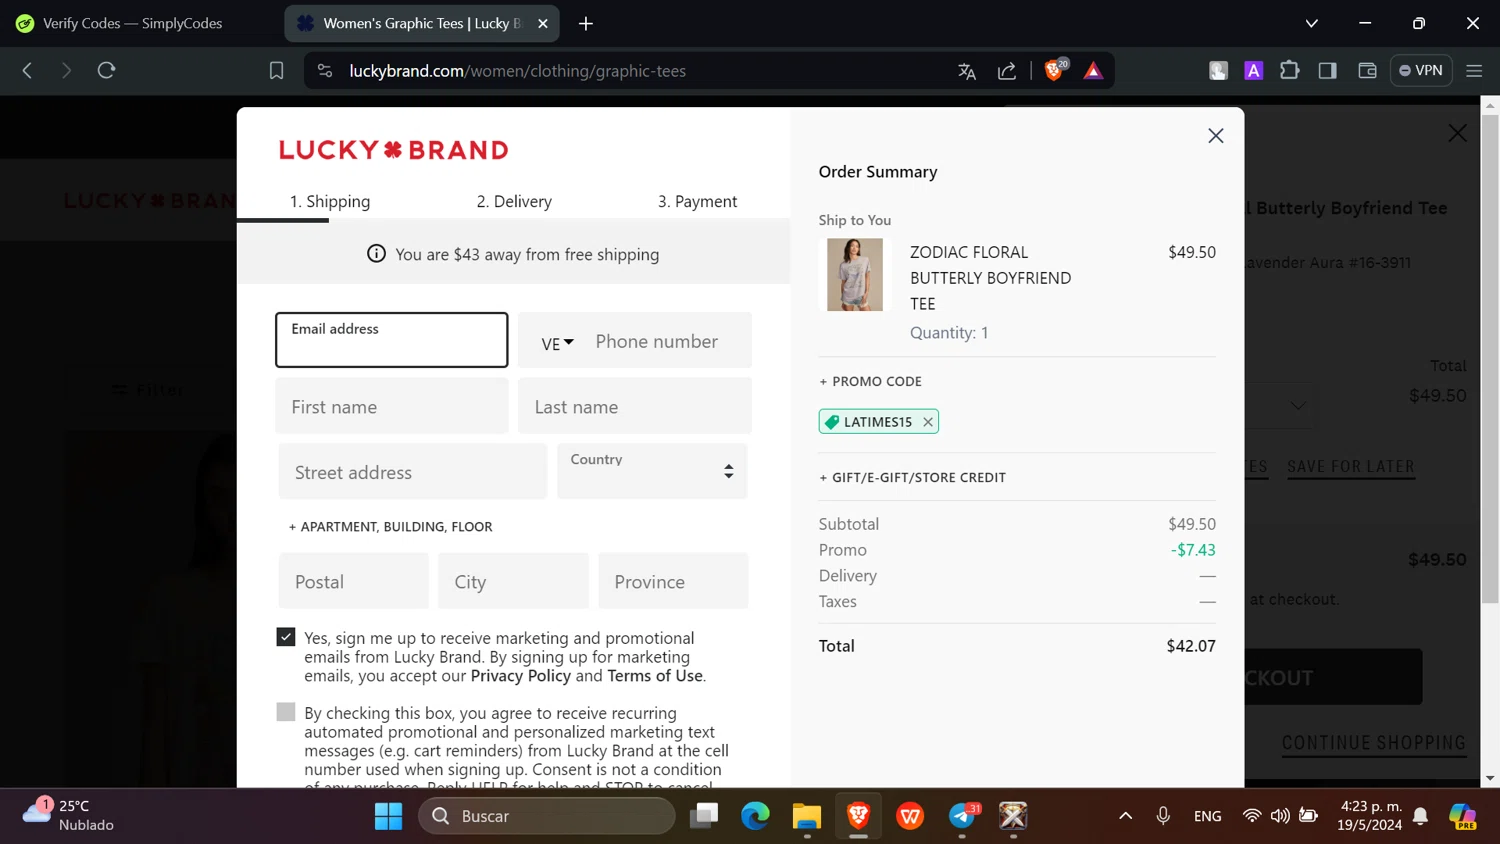This screenshot has width=1500, height=844.
Task: Open the browser hamburger menu
Action: (1473, 70)
